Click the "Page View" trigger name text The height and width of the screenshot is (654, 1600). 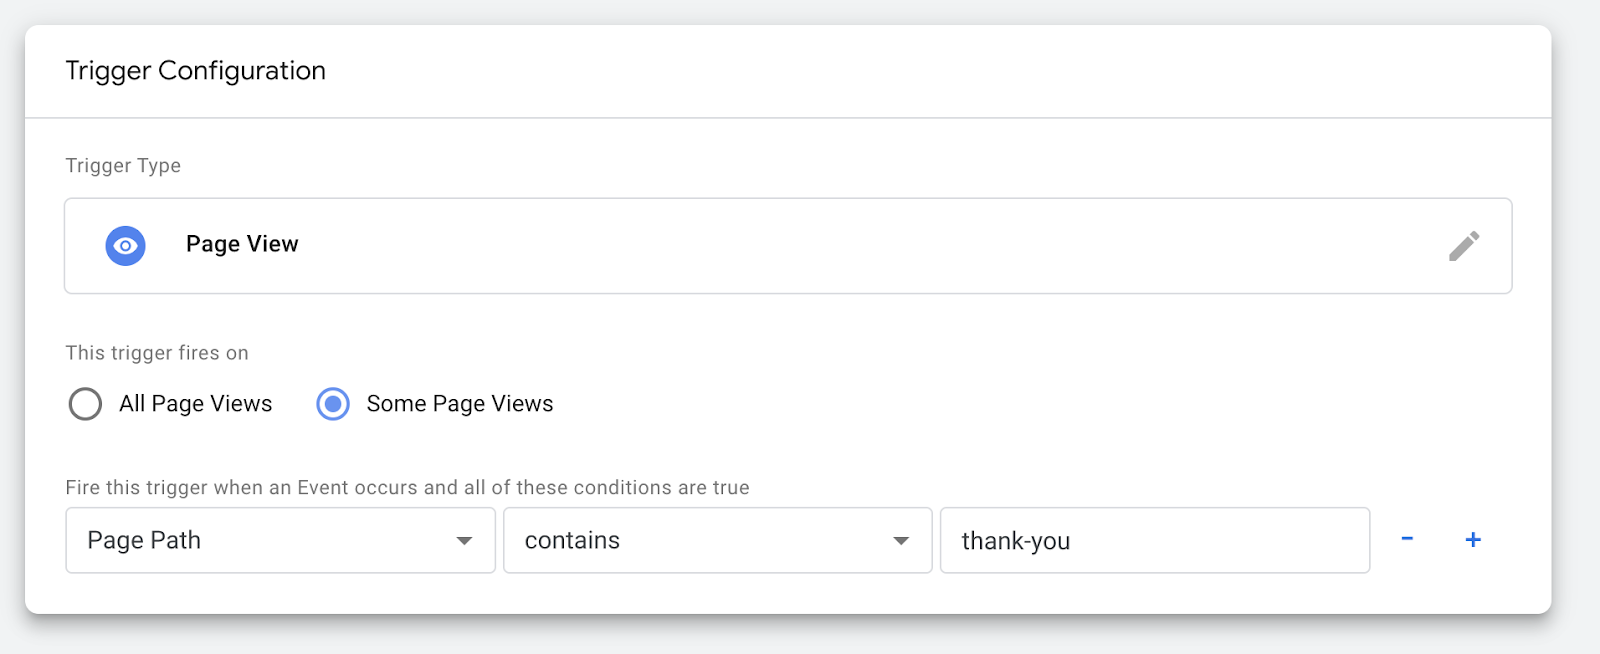tap(242, 244)
